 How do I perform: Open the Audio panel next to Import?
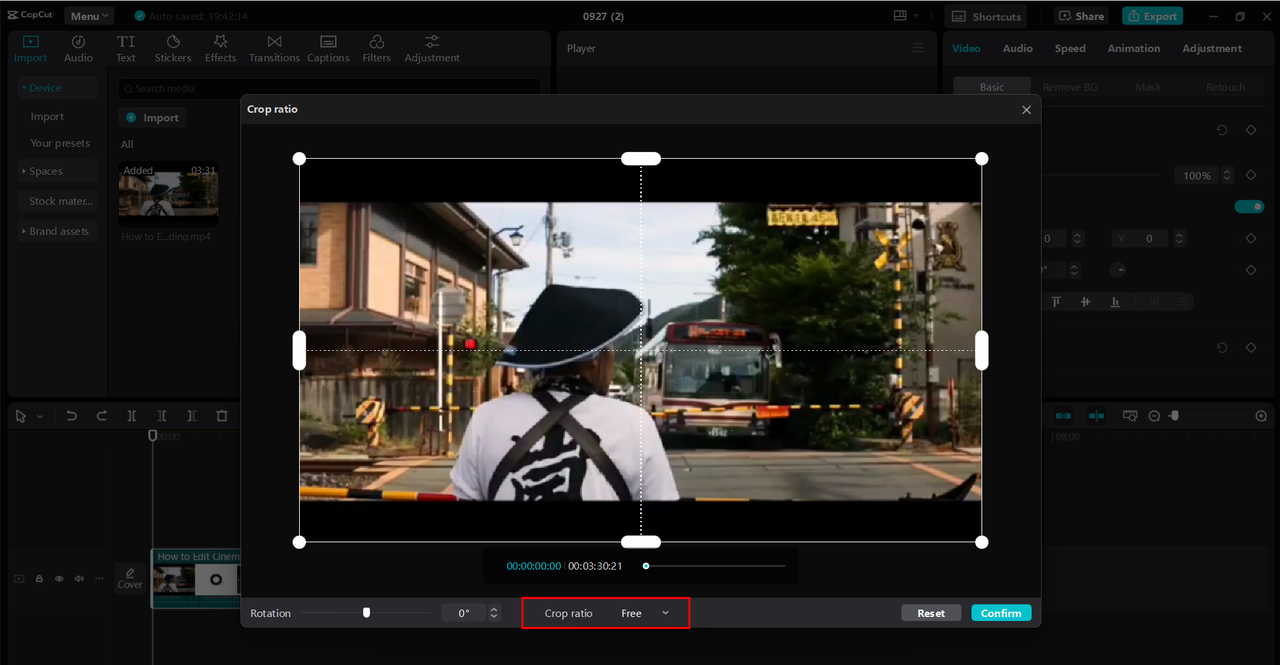(78, 48)
